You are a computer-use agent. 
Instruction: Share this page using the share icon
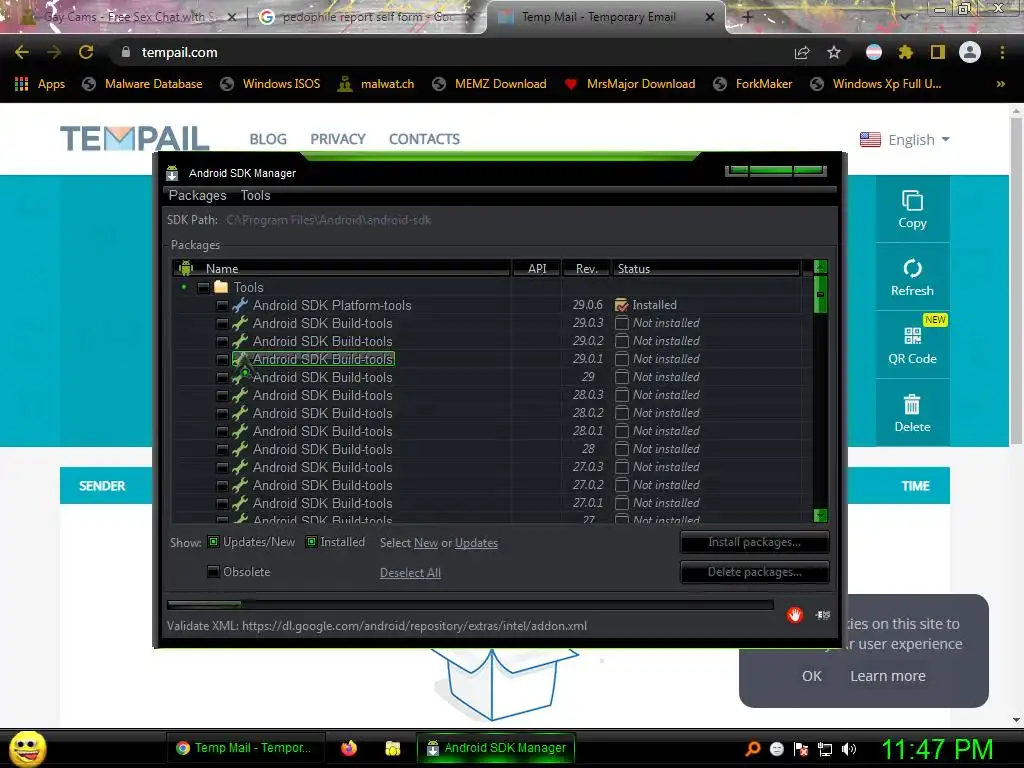pos(802,52)
